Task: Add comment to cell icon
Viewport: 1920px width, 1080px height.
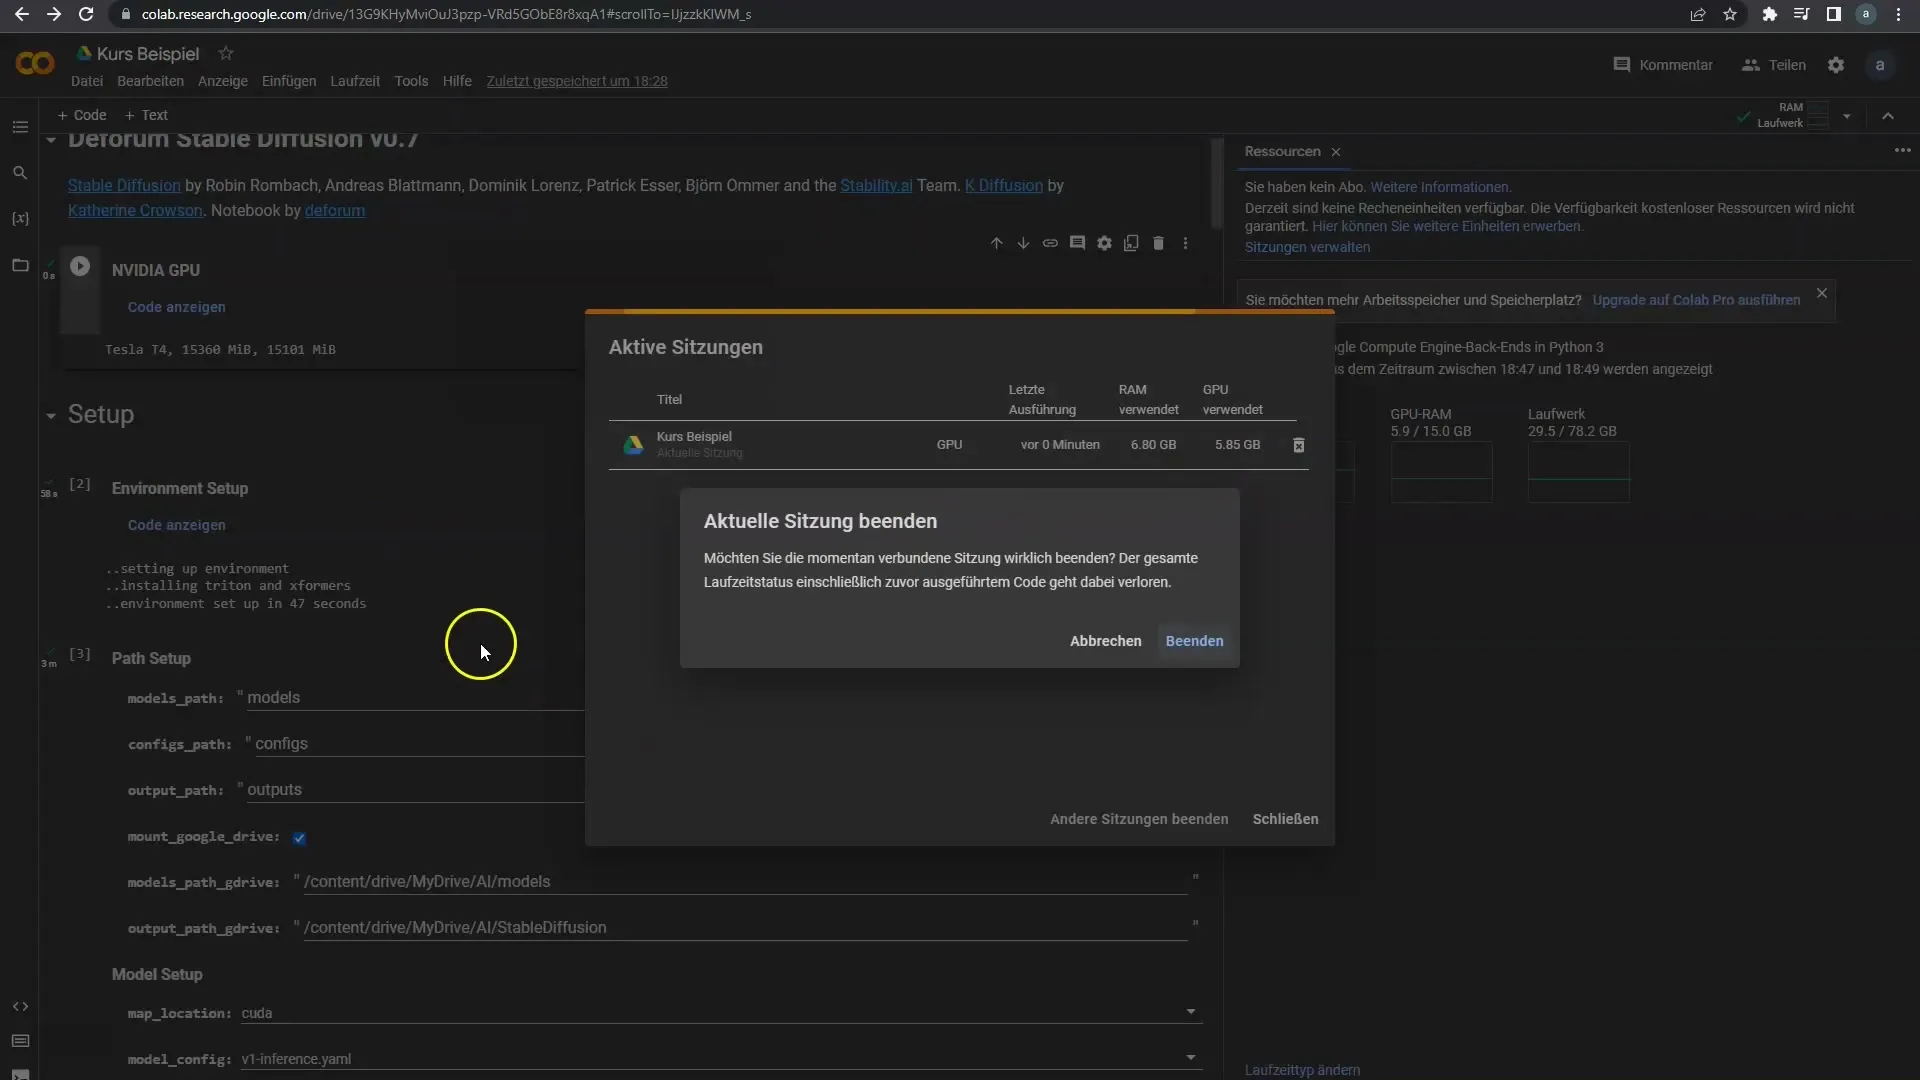Action: [1077, 243]
